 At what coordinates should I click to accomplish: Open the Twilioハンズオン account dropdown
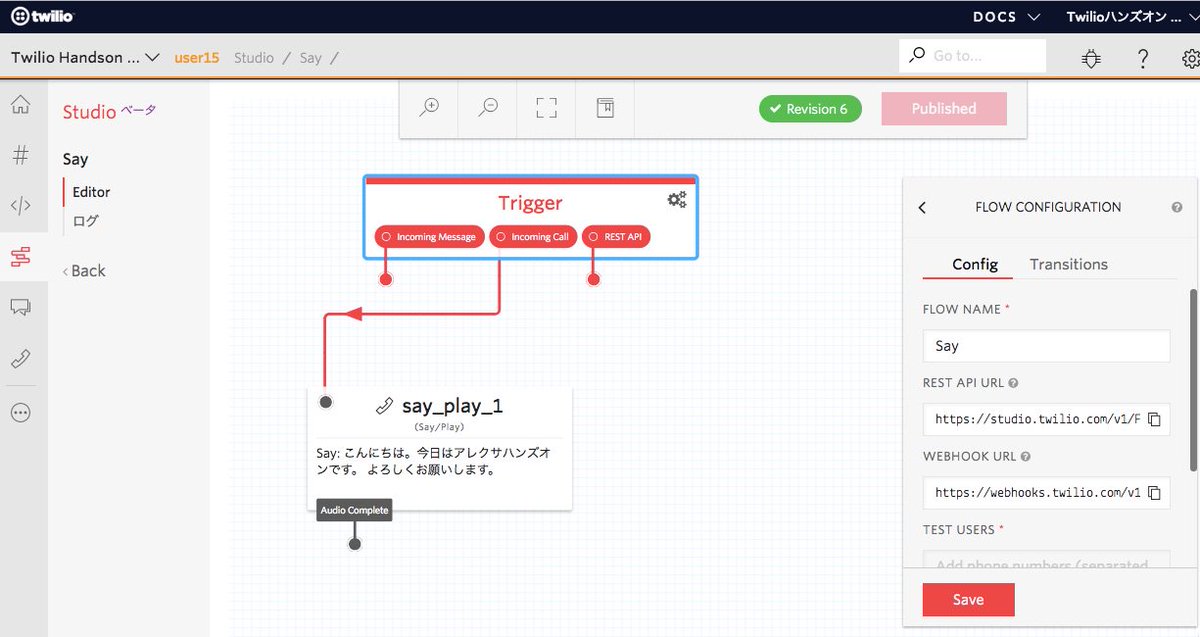(x=1132, y=17)
